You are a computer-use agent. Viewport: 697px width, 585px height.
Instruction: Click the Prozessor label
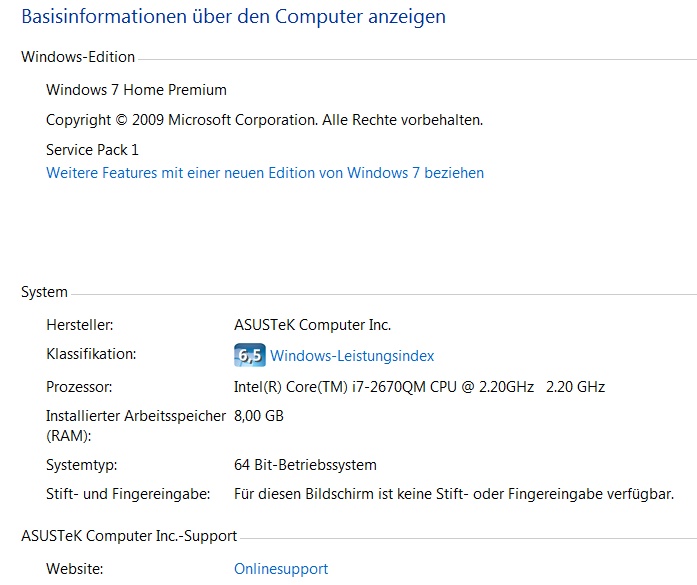(79, 387)
